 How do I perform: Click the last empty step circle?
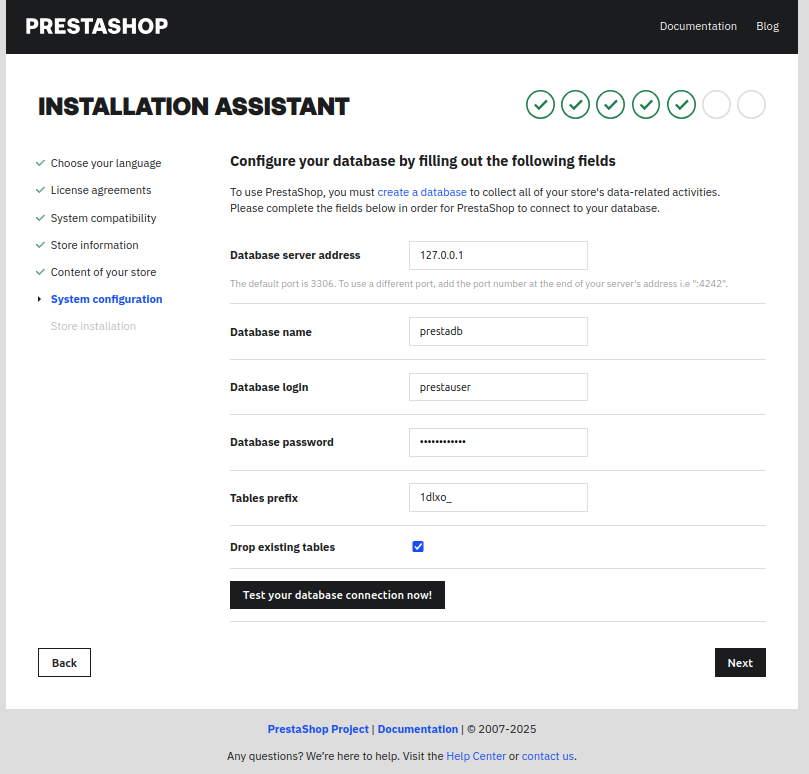pos(751,104)
